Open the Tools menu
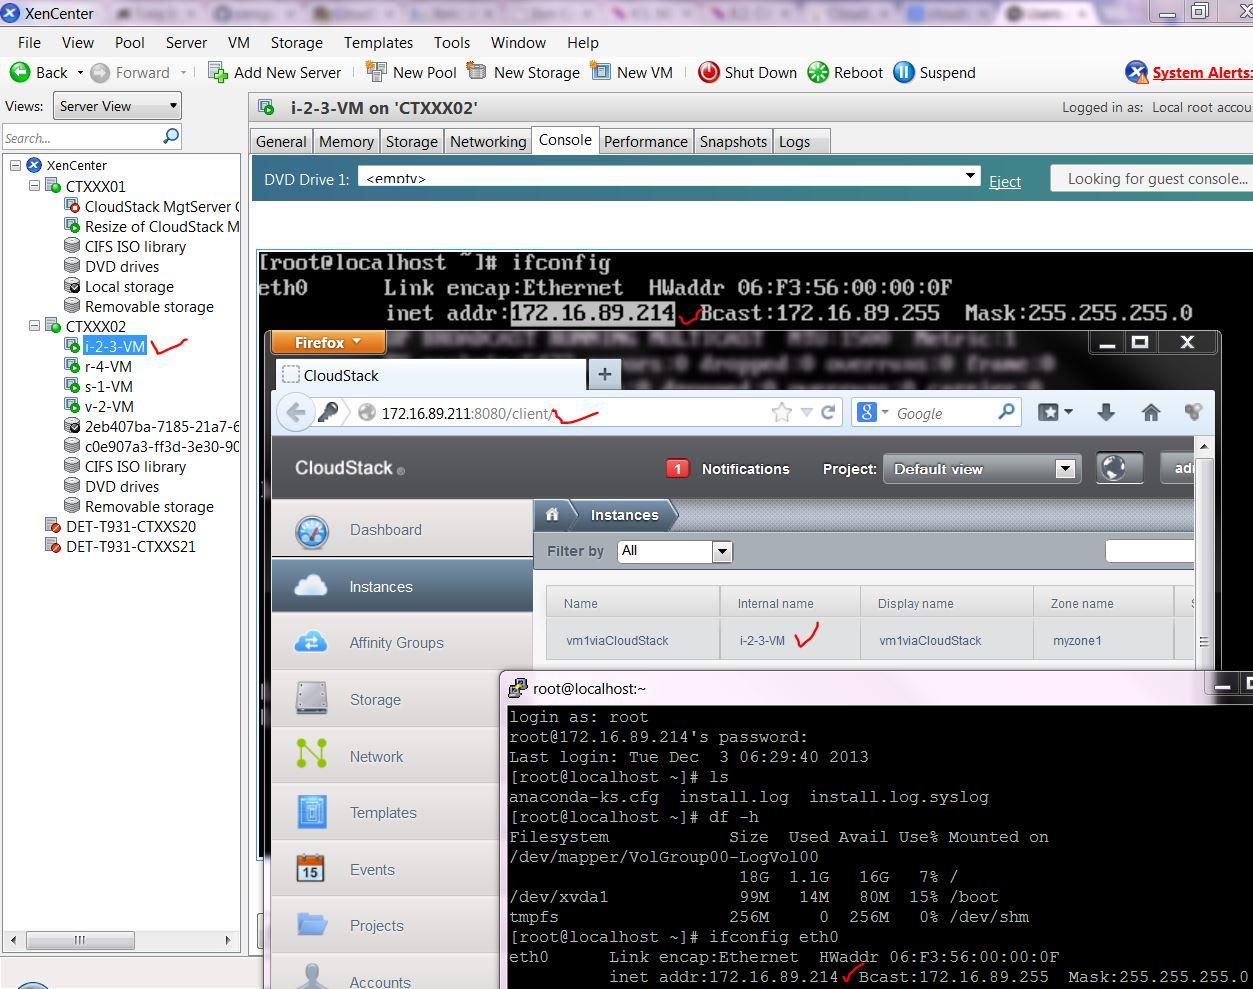This screenshot has width=1253, height=989. (x=452, y=42)
